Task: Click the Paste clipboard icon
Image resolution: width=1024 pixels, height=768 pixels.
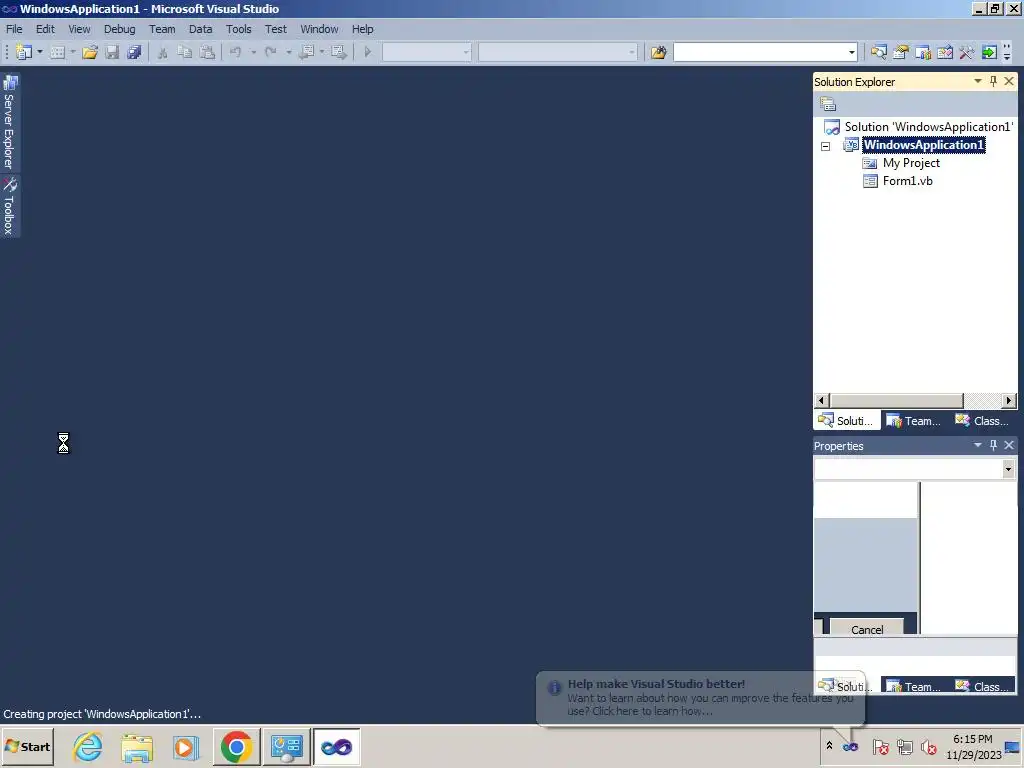Action: point(207,52)
